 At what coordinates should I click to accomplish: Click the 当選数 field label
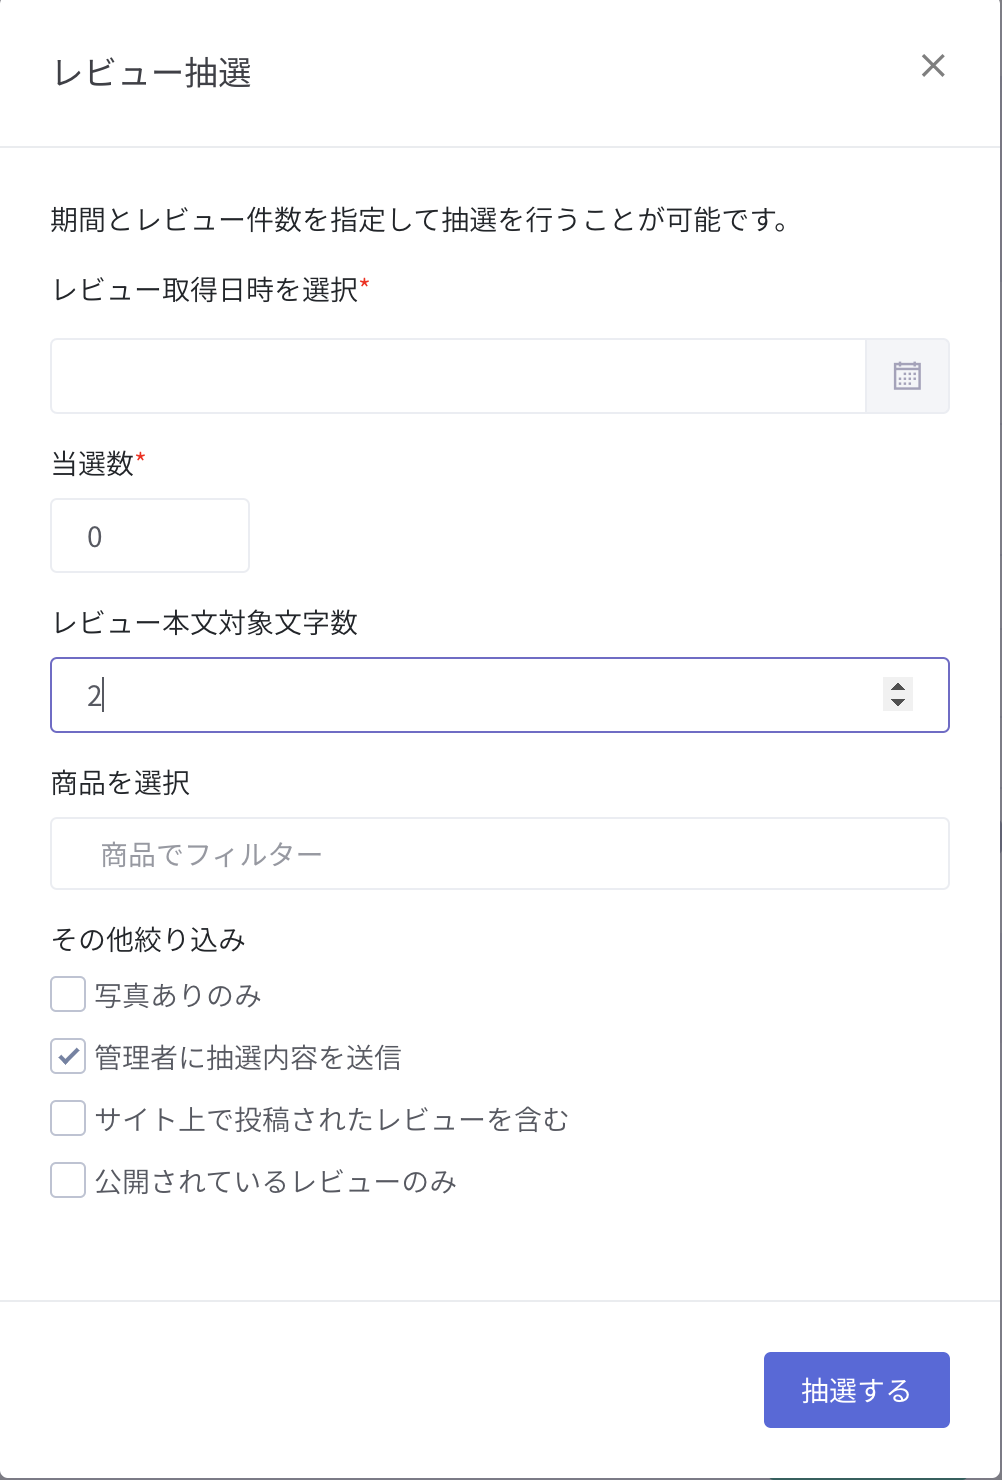pos(92,464)
